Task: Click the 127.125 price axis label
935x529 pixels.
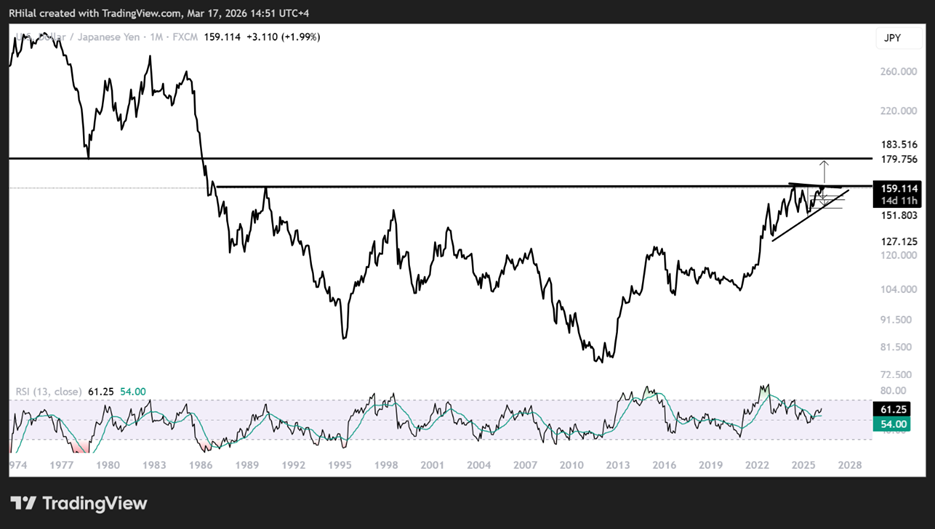Action: point(899,242)
